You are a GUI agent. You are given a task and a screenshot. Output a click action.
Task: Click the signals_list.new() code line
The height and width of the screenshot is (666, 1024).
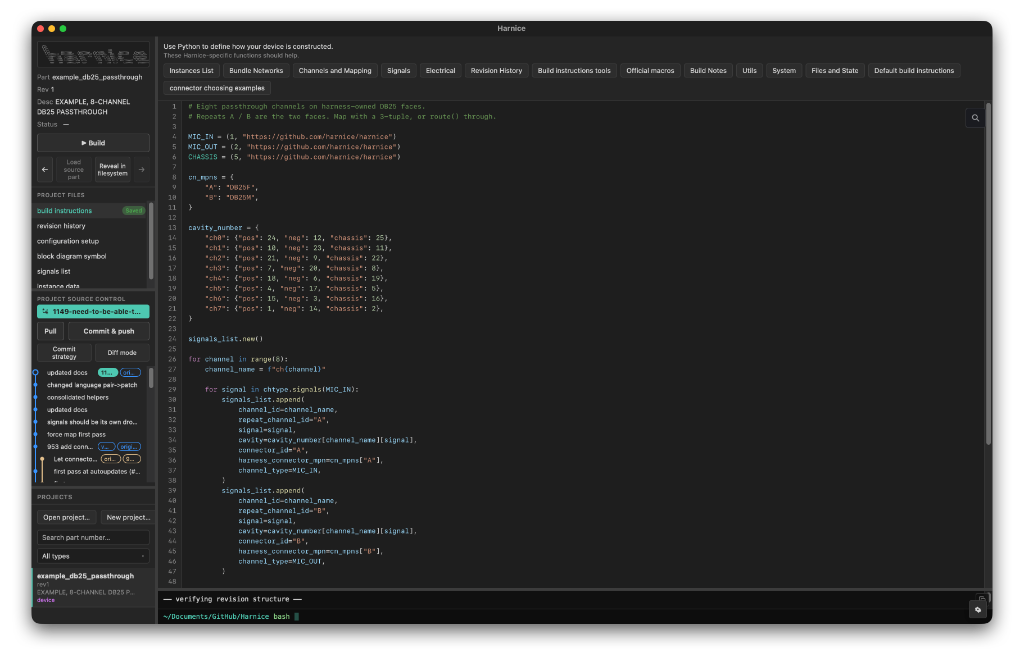(225, 340)
